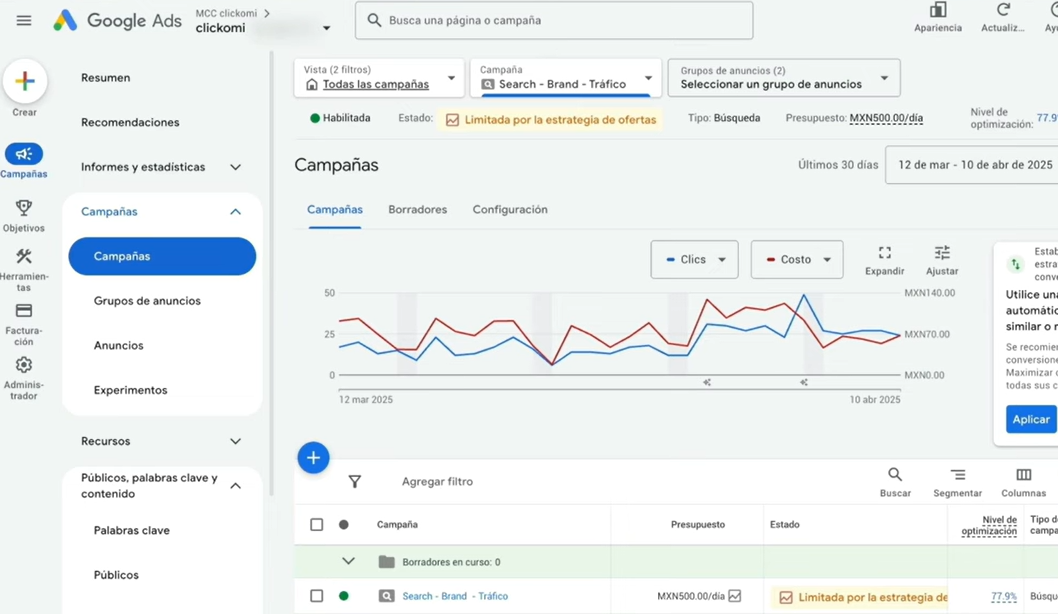Open Palabras clave sidebar item

pyautogui.click(x=132, y=530)
